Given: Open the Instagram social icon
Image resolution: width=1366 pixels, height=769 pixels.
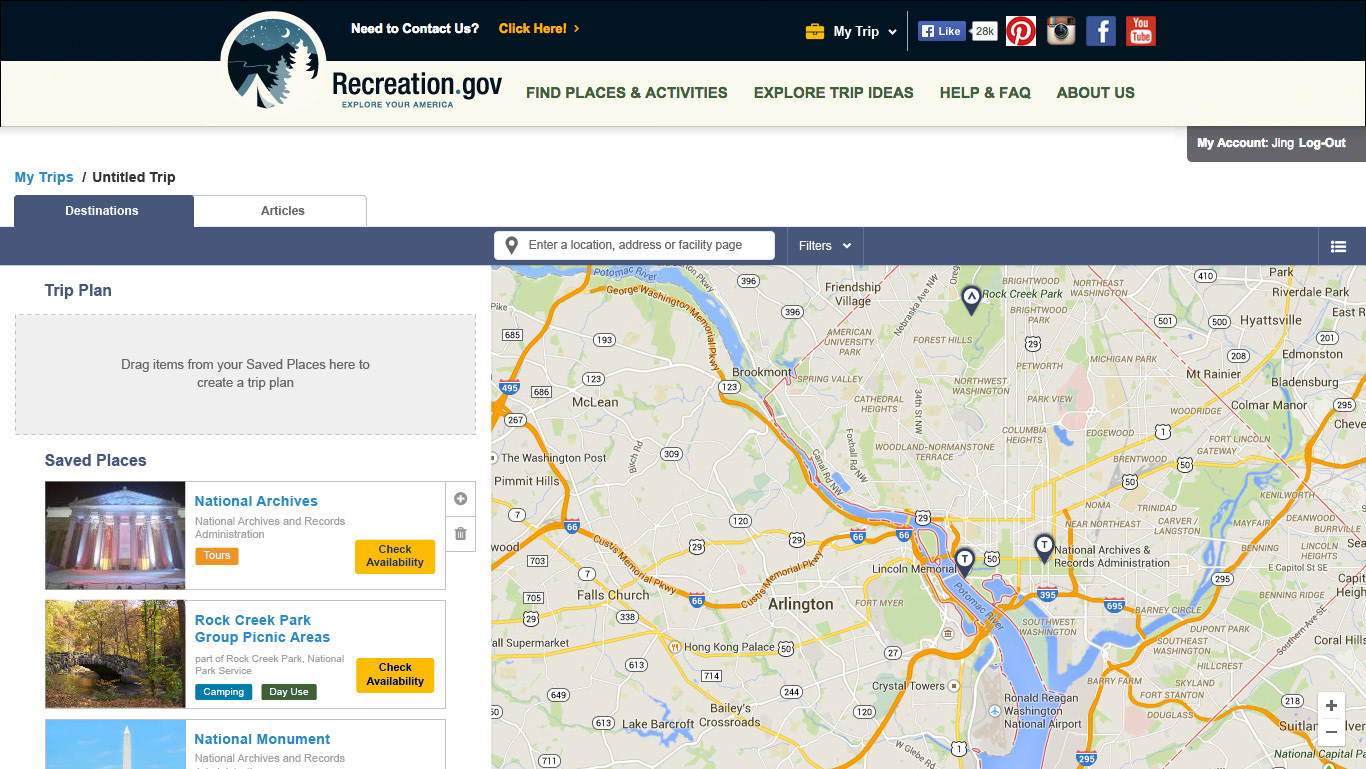Looking at the screenshot, I should pyautogui.click(x=1061, y=31).
